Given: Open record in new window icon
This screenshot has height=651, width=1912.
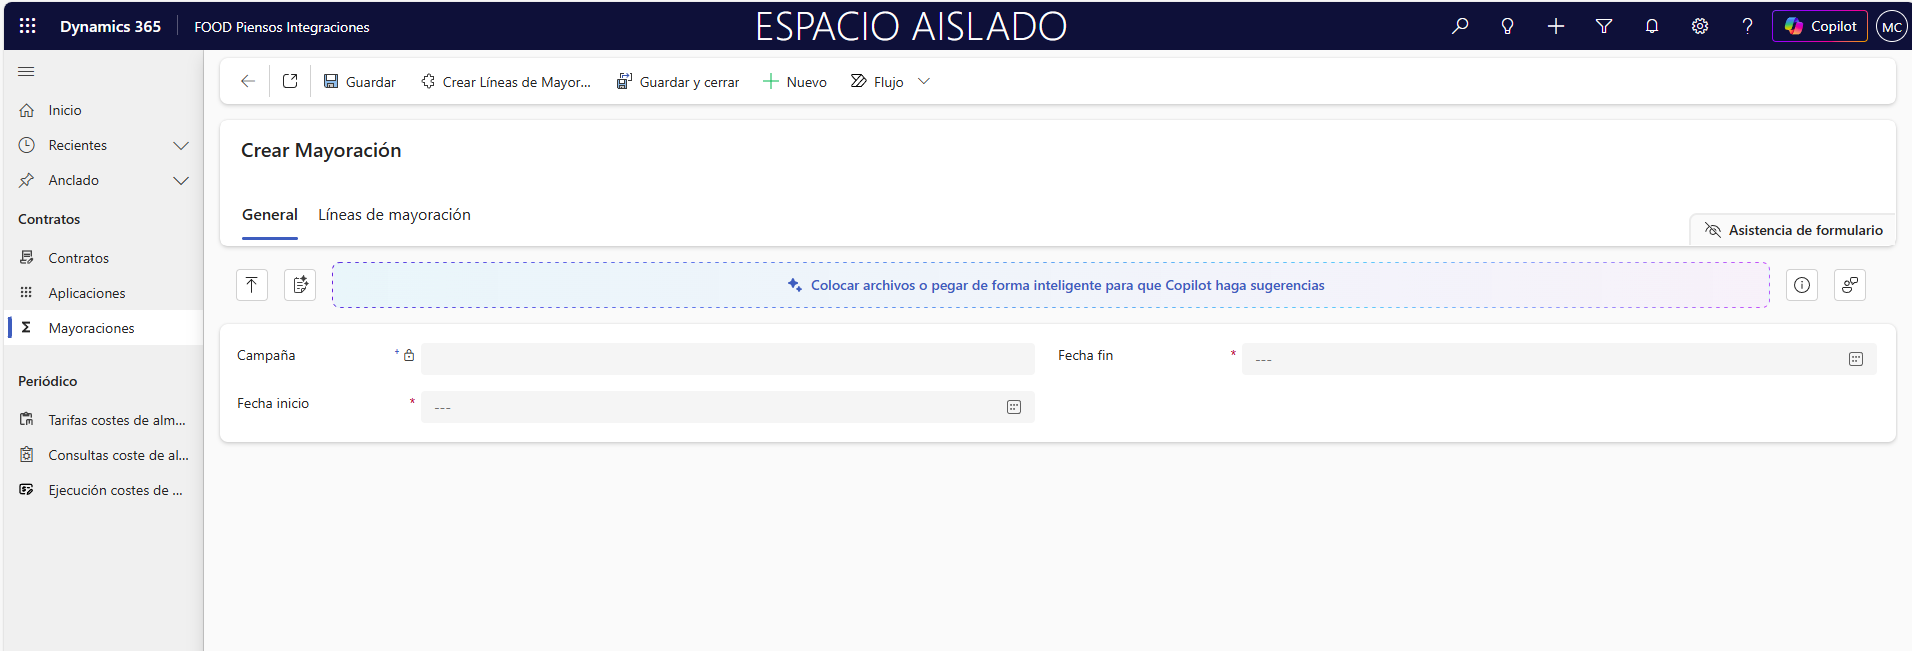Looking at the screenshot, I should click(290, 81).
